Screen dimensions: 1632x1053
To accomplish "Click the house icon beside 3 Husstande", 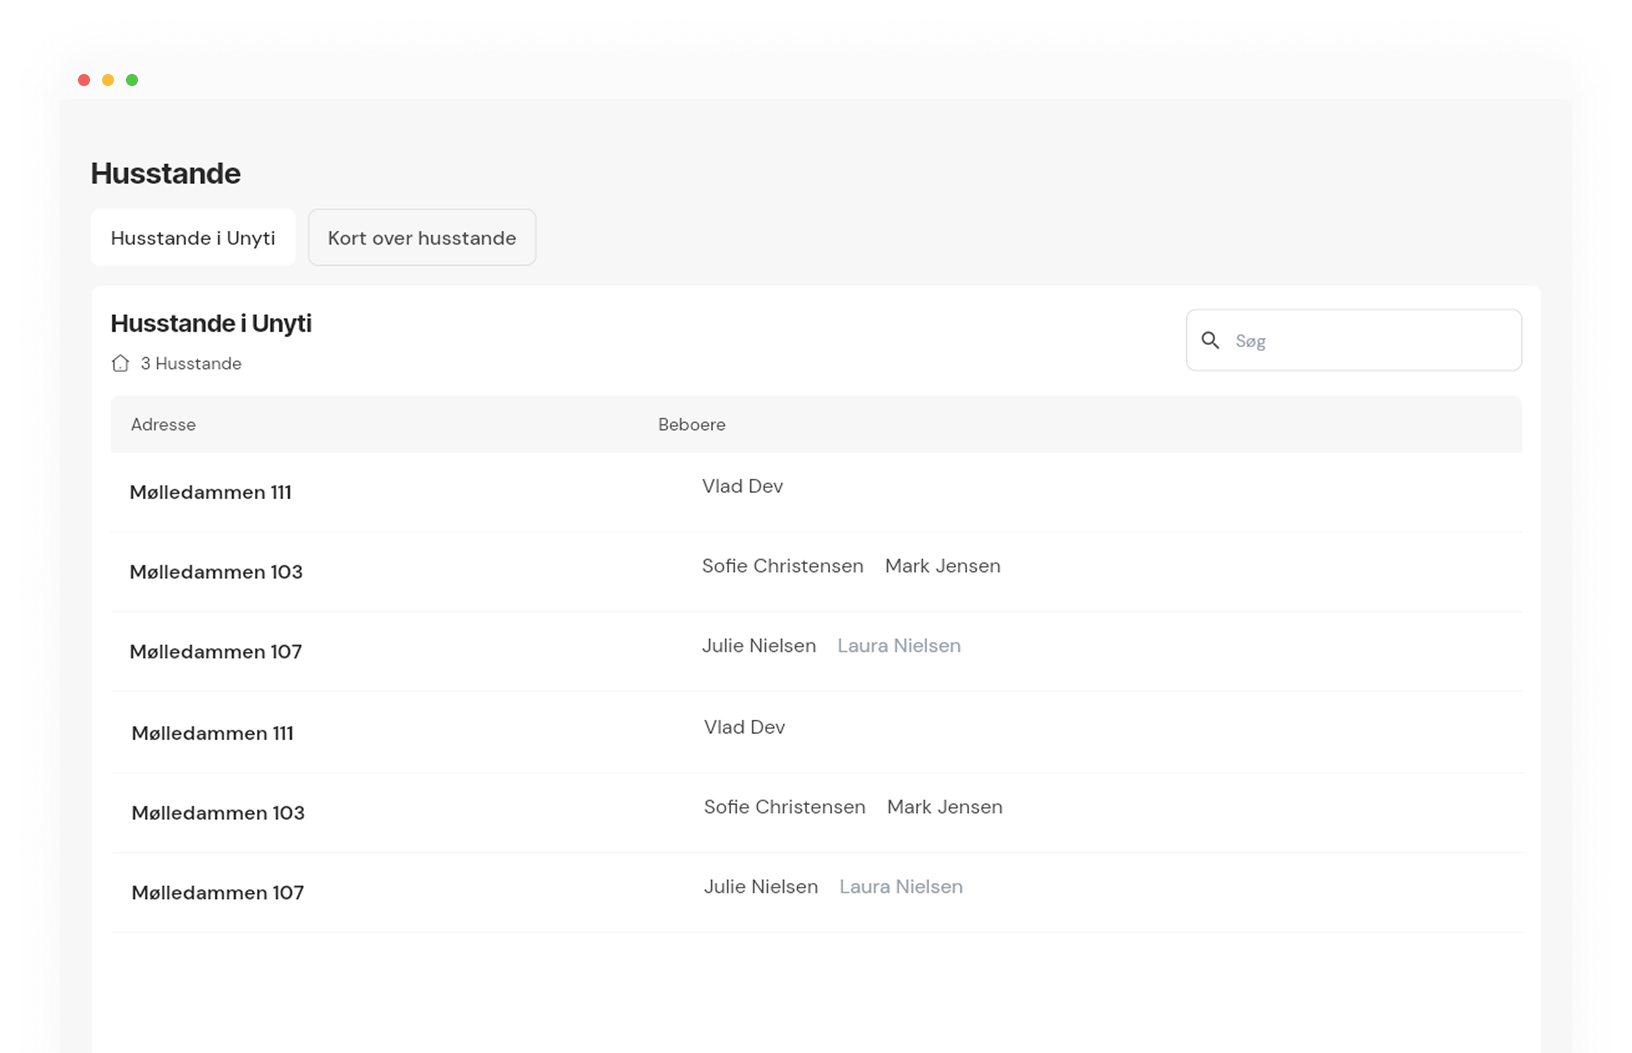I will point(120,363).
